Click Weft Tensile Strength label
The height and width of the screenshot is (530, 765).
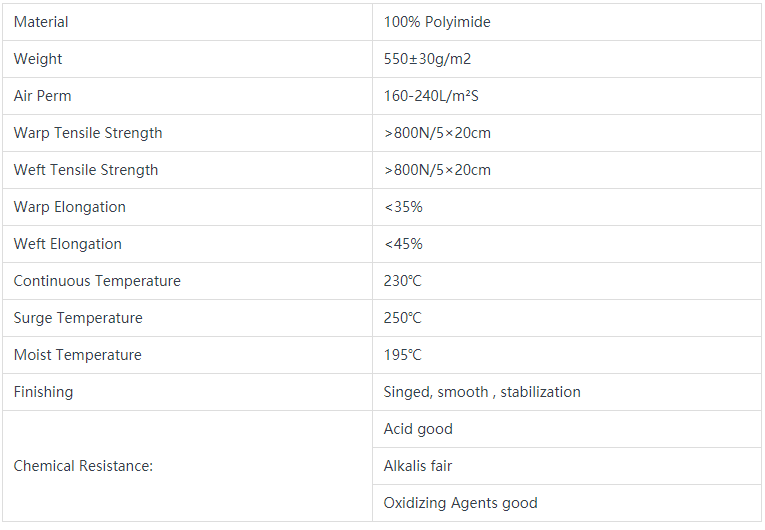point(86,170)
